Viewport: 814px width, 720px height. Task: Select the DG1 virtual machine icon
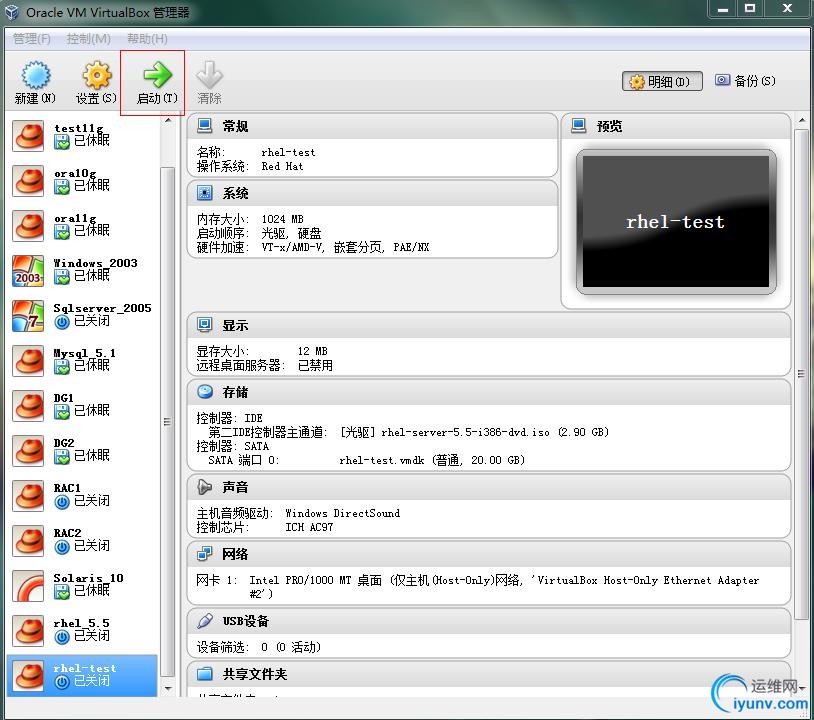pos(29,406)
